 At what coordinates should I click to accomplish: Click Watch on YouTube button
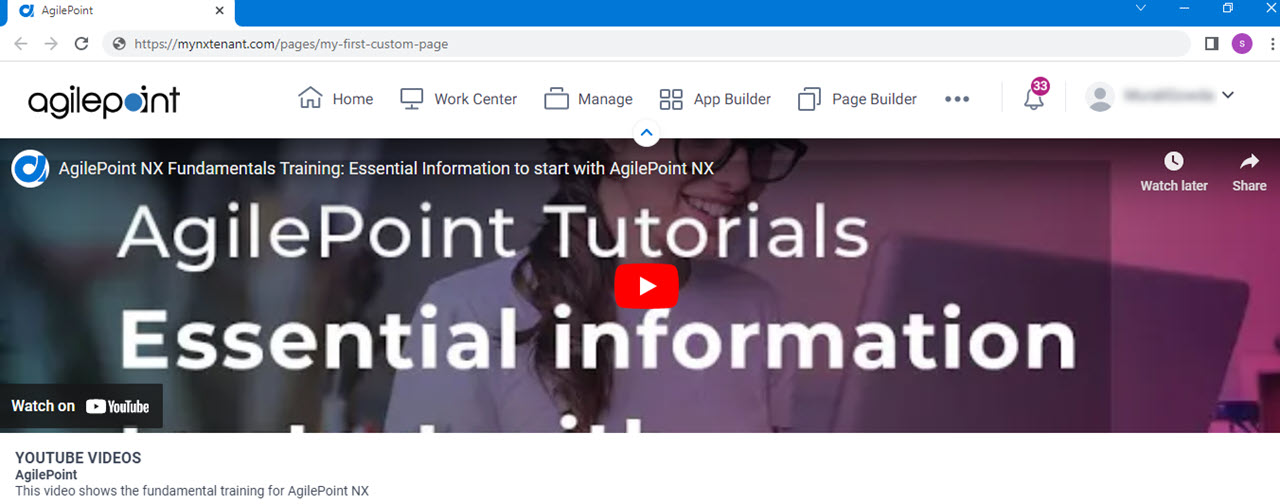point(81,406)
